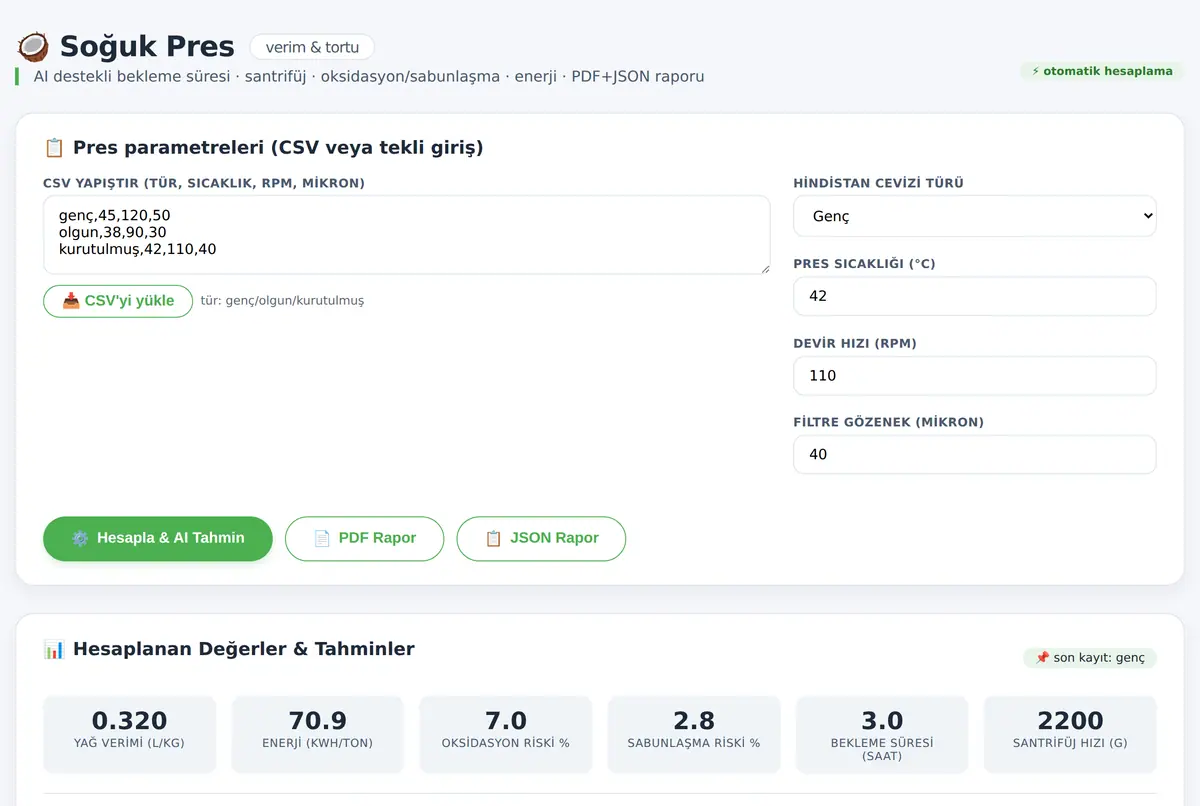1200x806 pixels.
Task: Click the coconut logo icon
Action: coord(33,46)
